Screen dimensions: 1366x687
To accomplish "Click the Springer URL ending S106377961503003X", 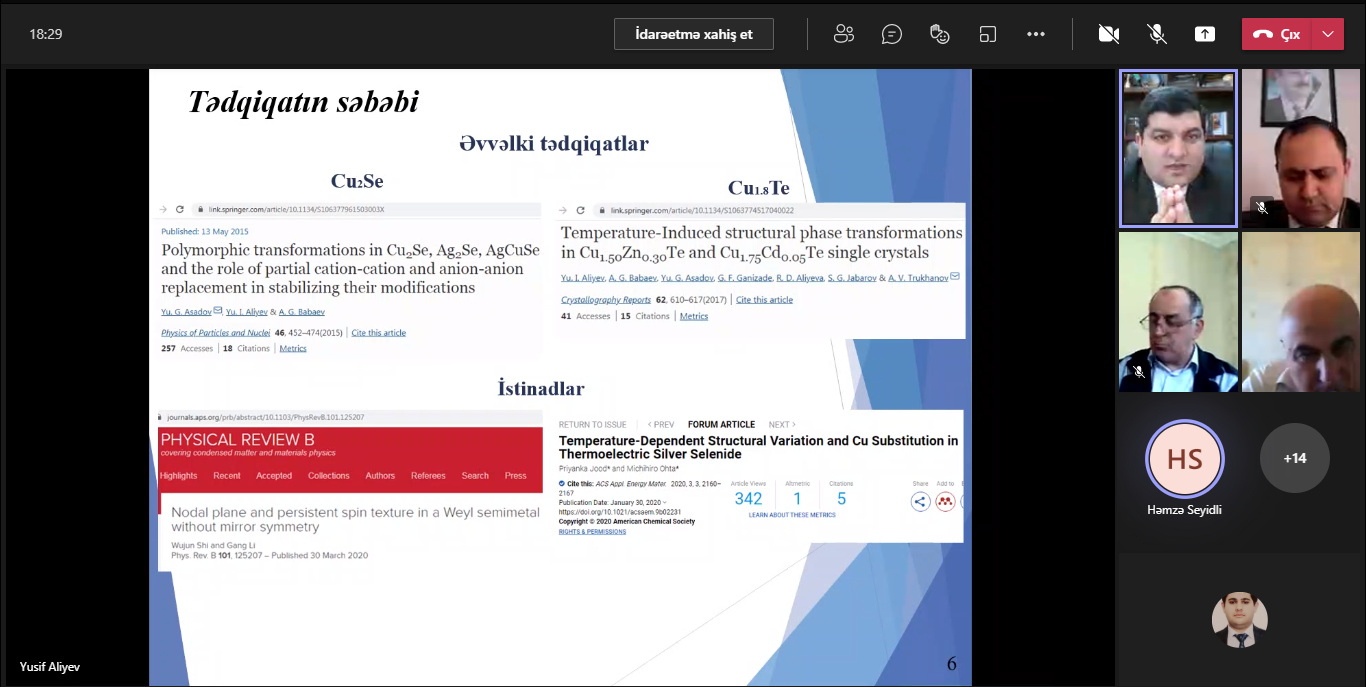I will click(x=296, y=210).
